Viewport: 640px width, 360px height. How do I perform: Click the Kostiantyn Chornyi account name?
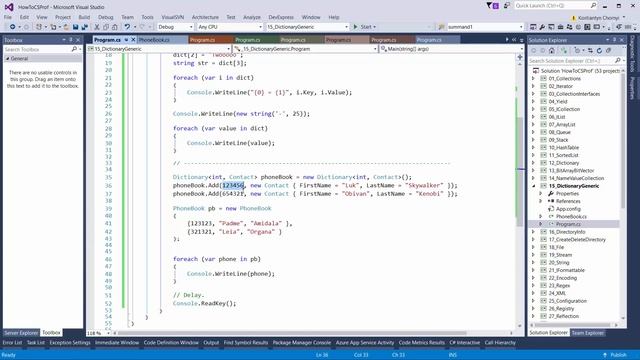click(599, 18)
